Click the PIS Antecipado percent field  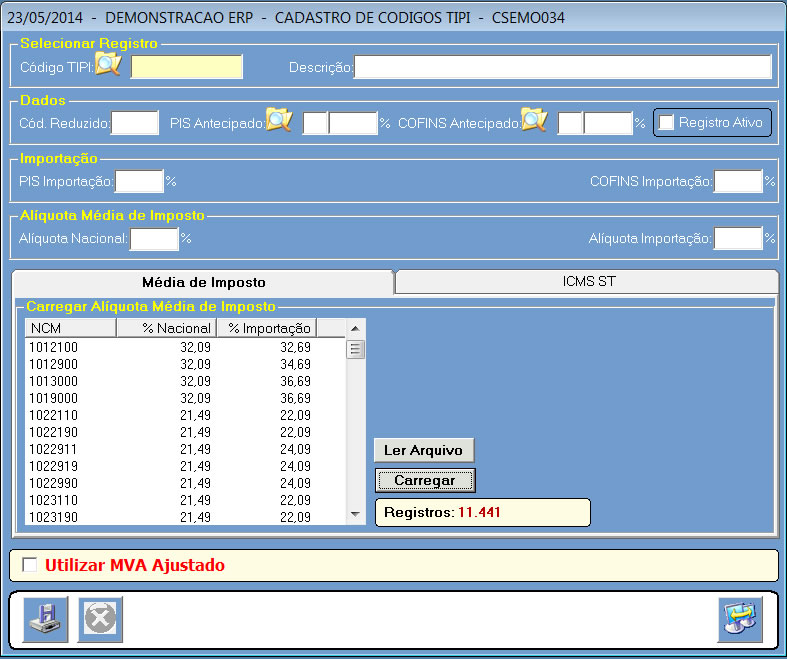353,123
